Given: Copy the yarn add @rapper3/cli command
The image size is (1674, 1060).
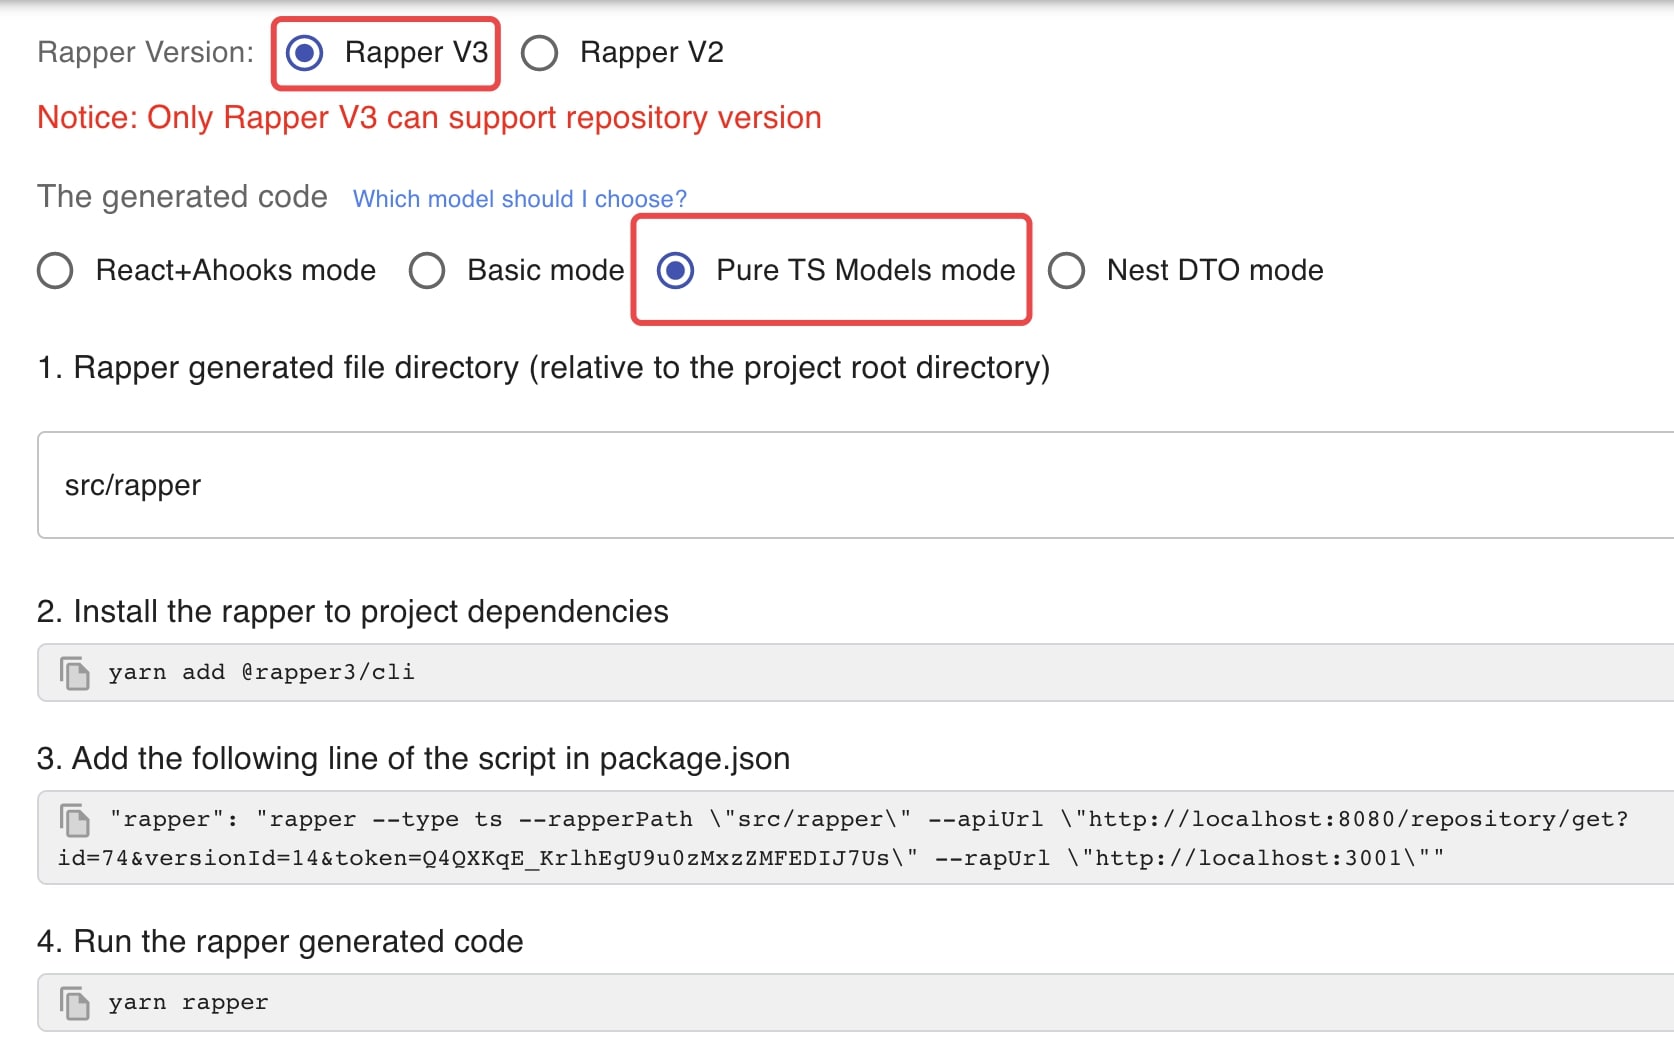Looking at the screenshot, I should 74,673.
